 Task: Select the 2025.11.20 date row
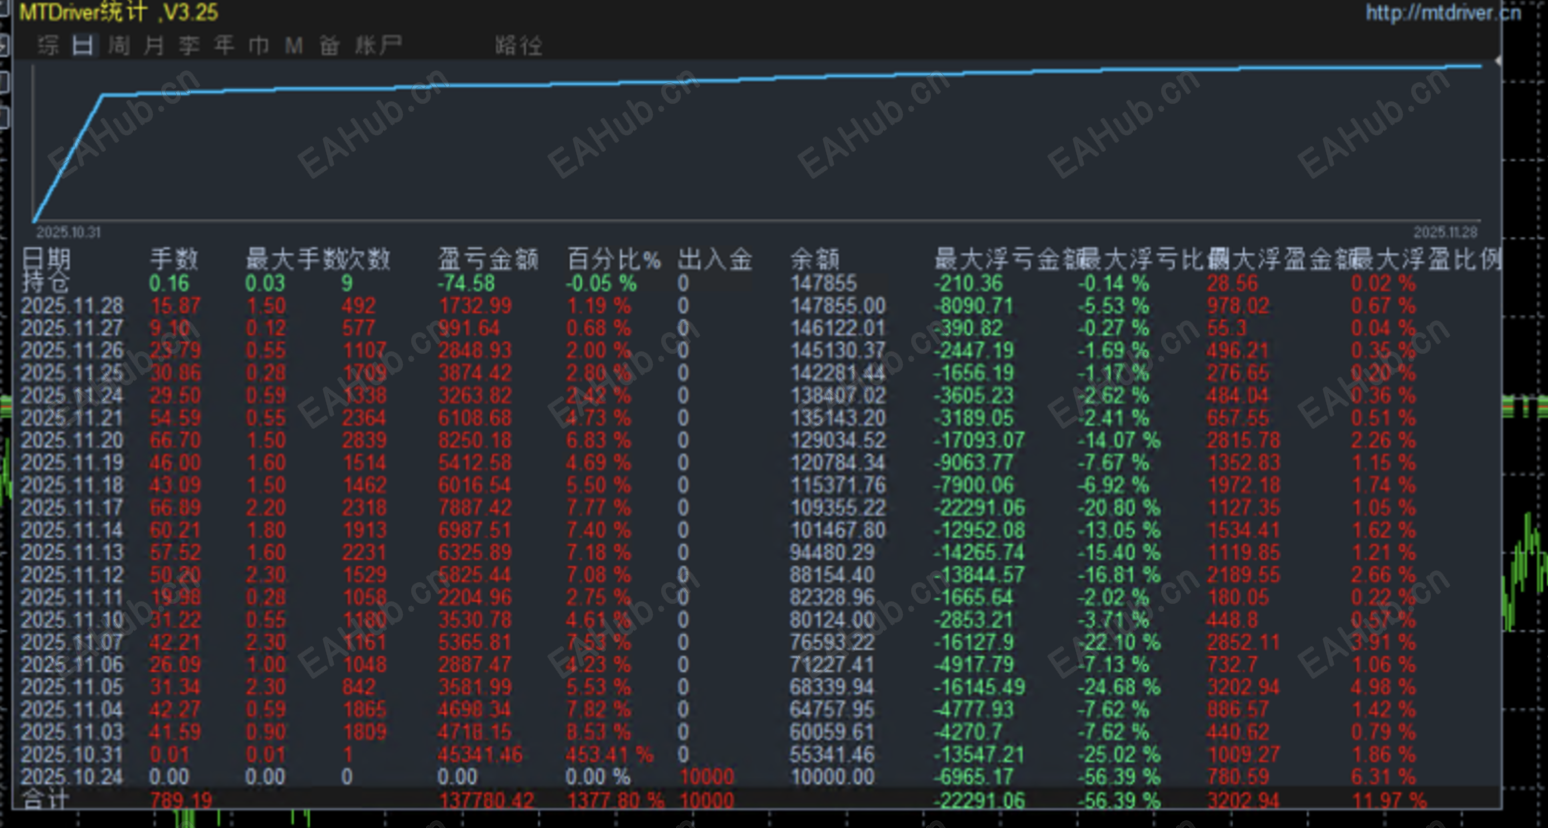72,440
